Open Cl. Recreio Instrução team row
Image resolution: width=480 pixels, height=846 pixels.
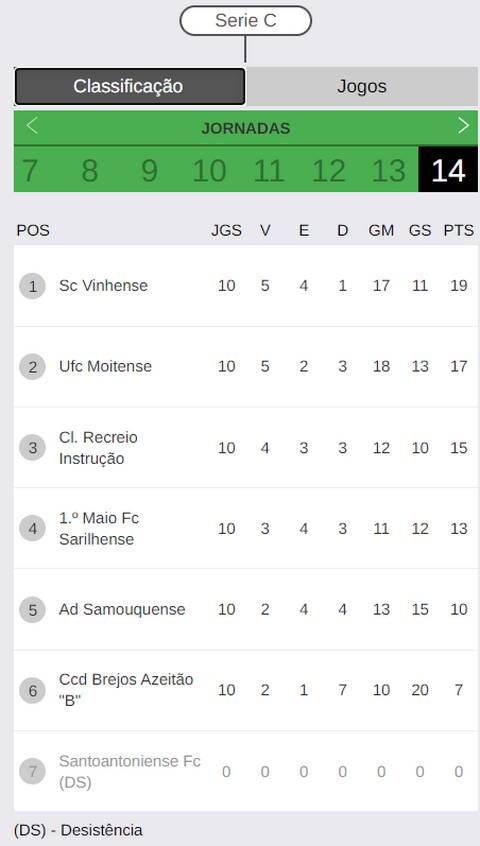[245, 448]
